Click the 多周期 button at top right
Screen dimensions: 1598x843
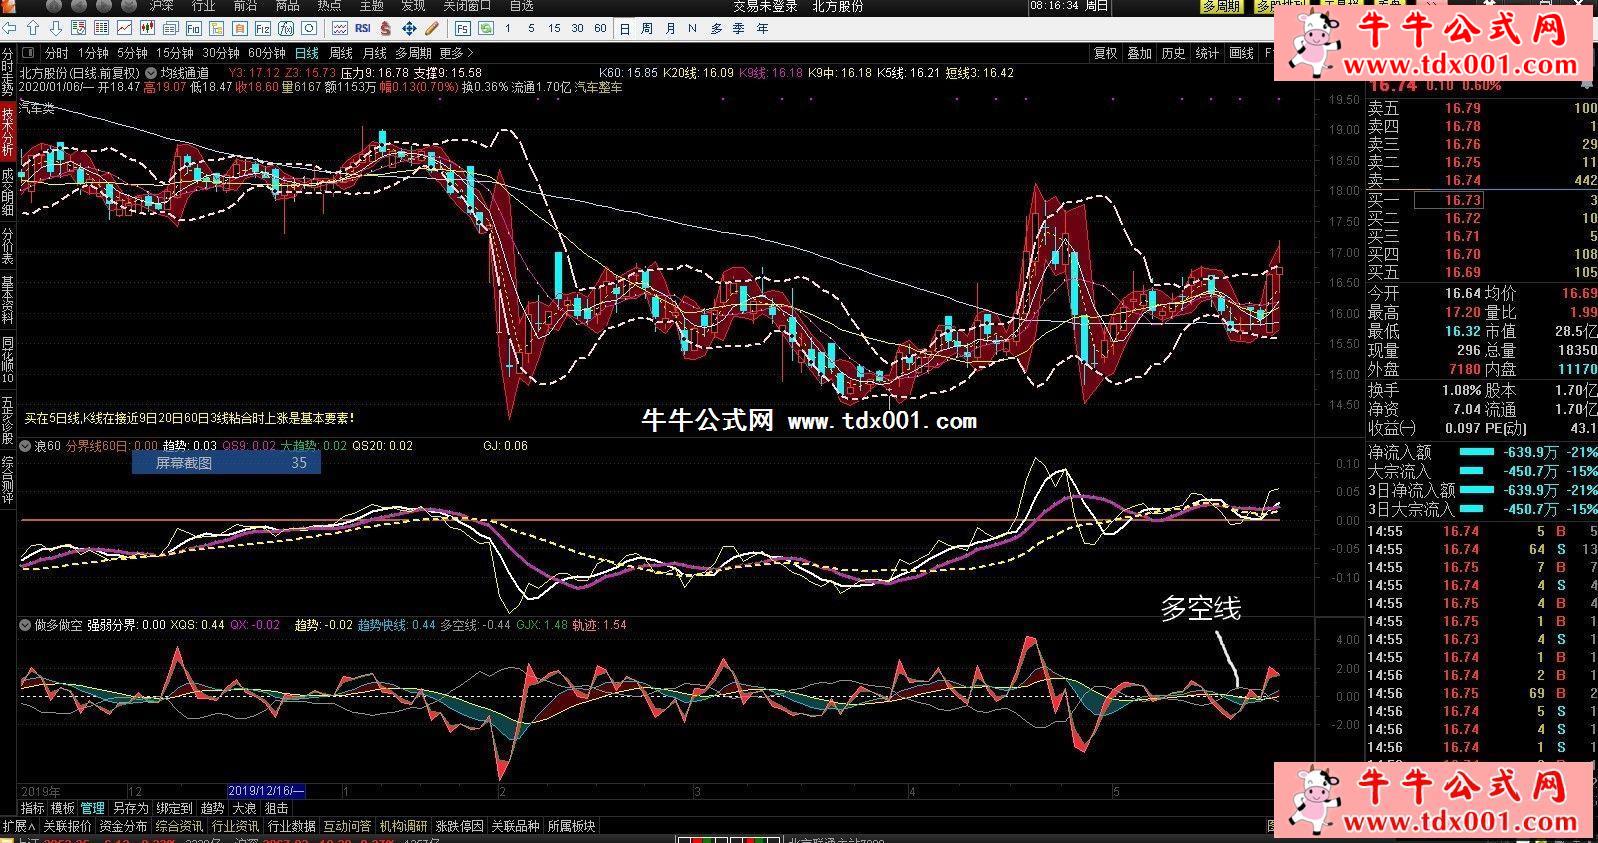coord(1220,6)
